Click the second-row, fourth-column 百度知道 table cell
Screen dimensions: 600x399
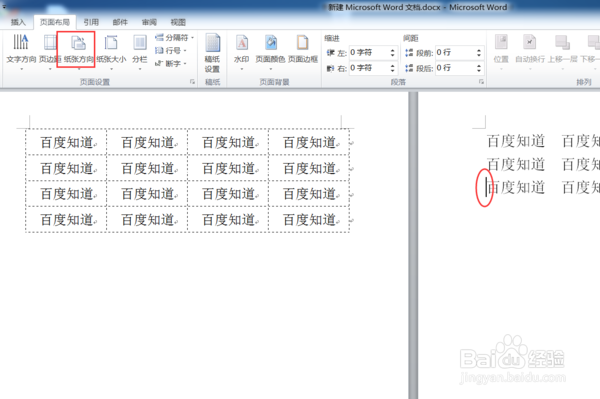point(309,168)
